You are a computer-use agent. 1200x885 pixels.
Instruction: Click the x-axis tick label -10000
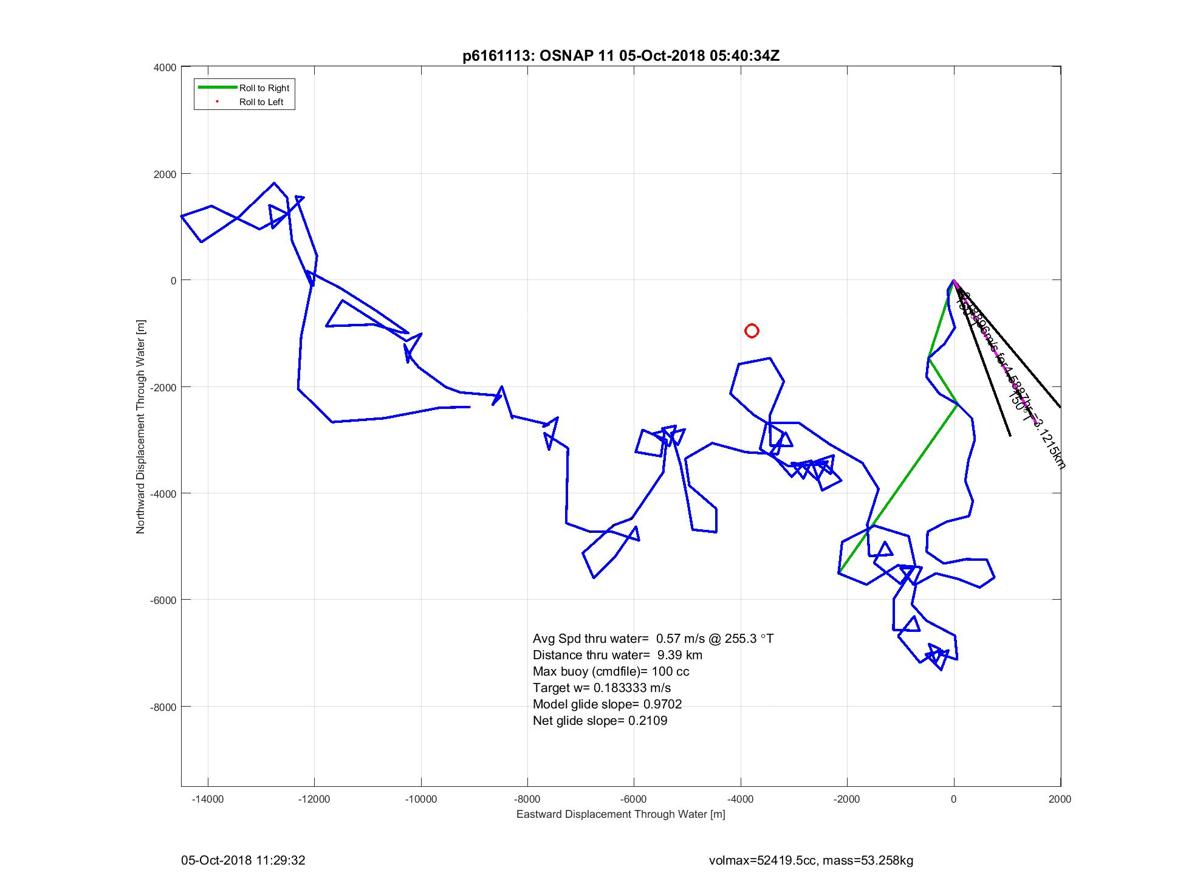click(x=421, y=800)
